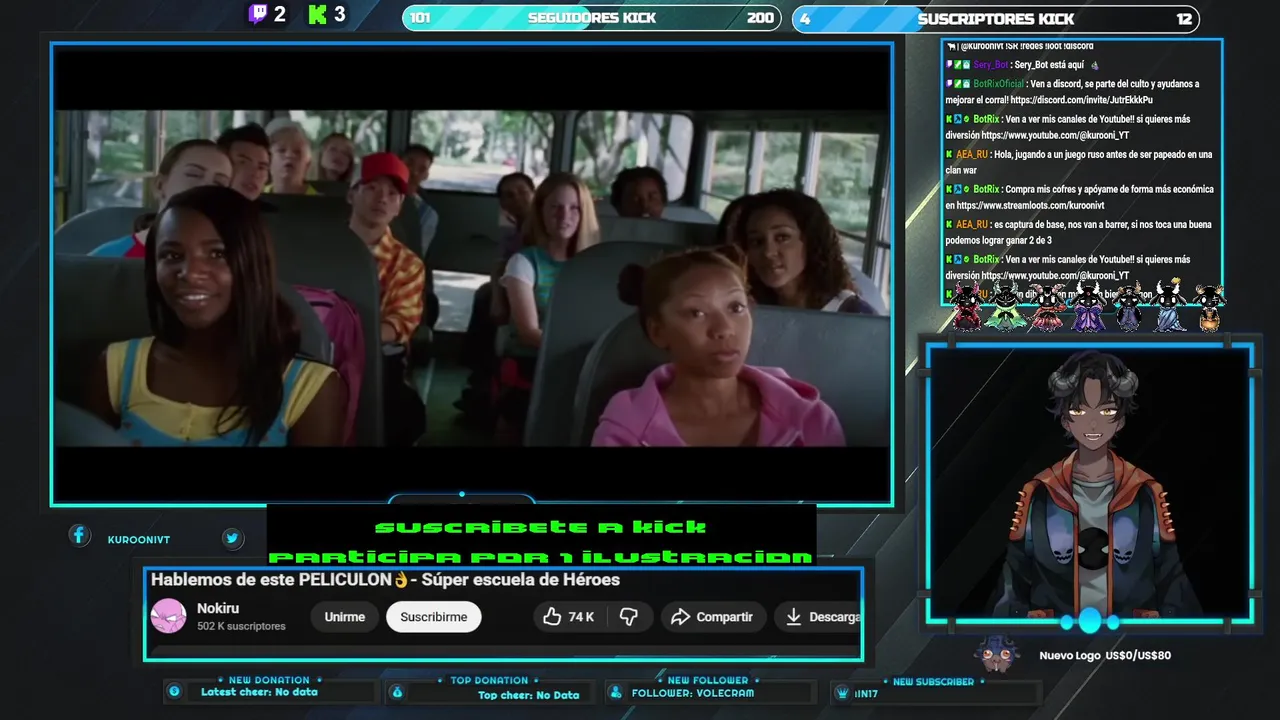Click the blue audio indicator under avatar frame
The image size is (1280, 720).
pyautogui.click(x=1090, y=621)
